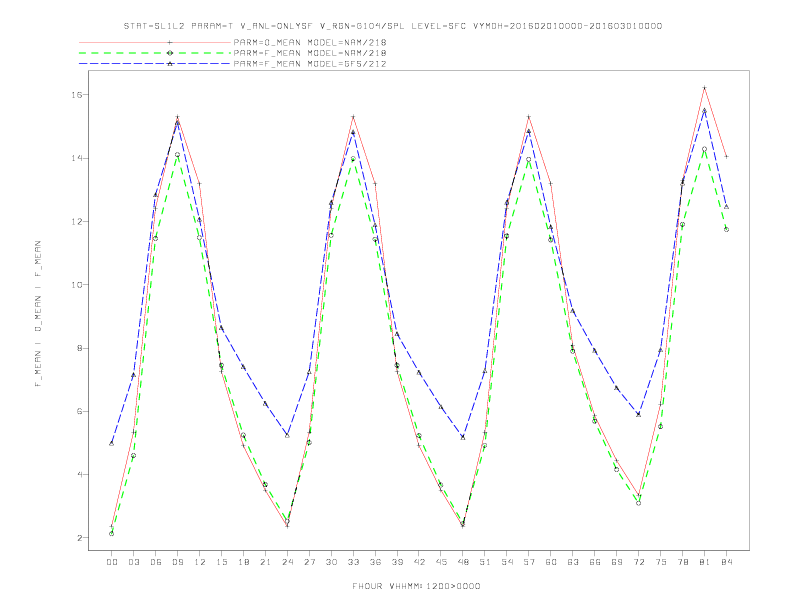Click x-axis tick label 75
Screen dimensions: 792x612
pyautogui.click(x=661, y=562)
